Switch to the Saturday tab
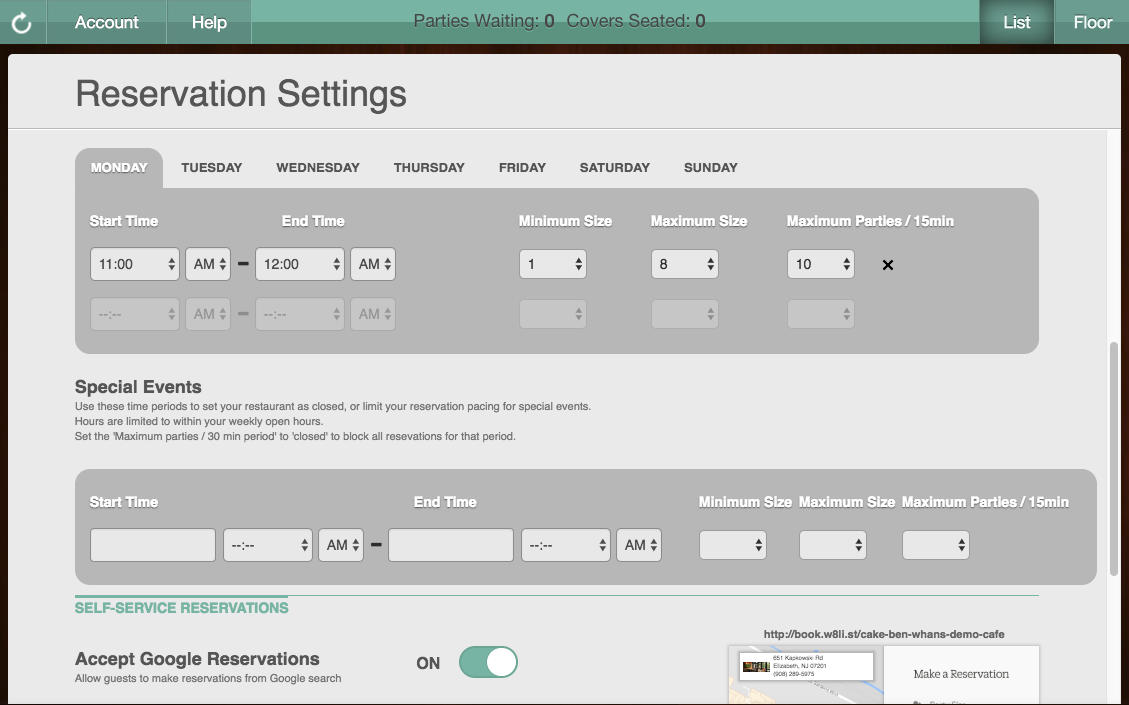Image resolution: width=1129 pixels, height=705 pixels. 615,168
